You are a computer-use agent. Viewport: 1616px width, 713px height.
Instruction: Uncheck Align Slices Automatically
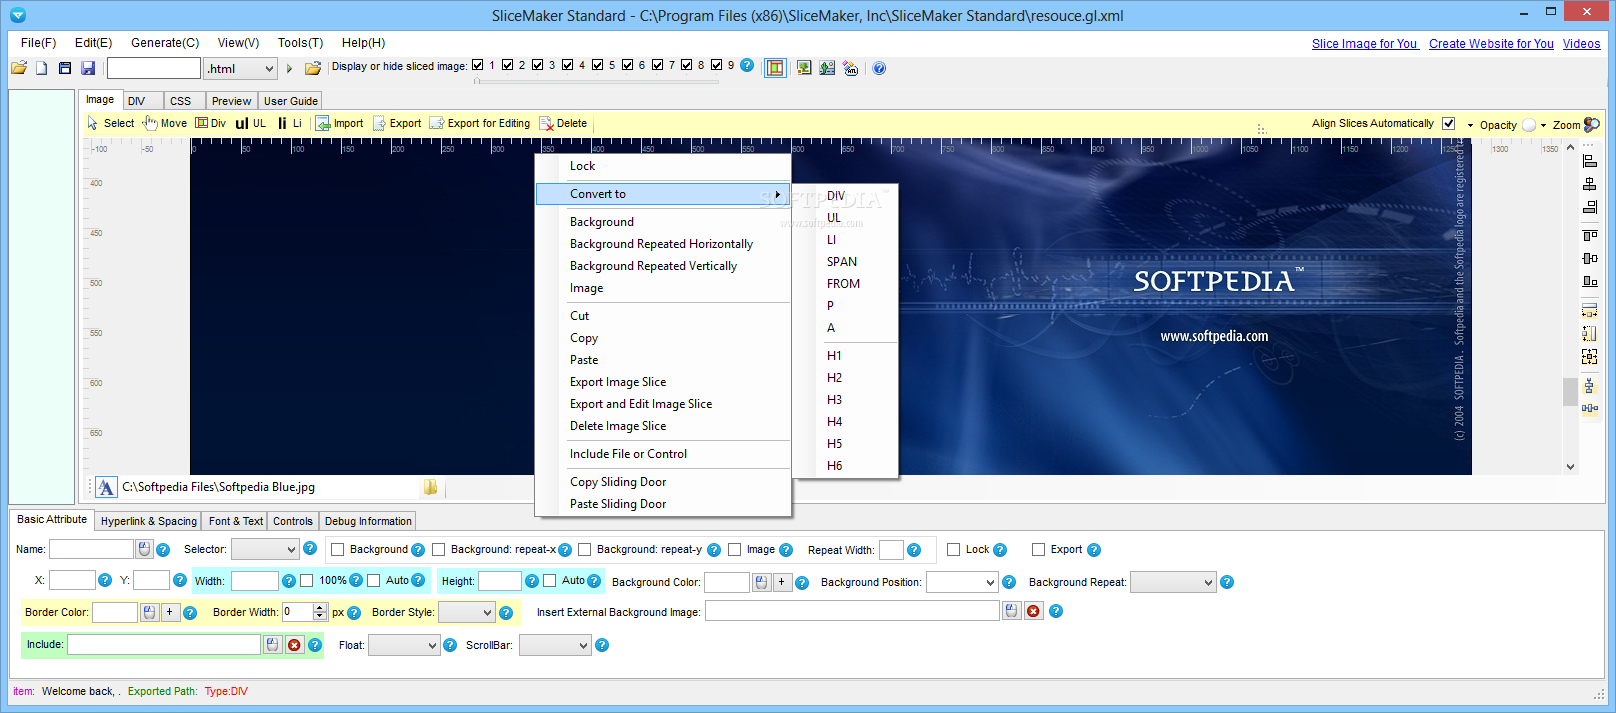[1448, 123]
